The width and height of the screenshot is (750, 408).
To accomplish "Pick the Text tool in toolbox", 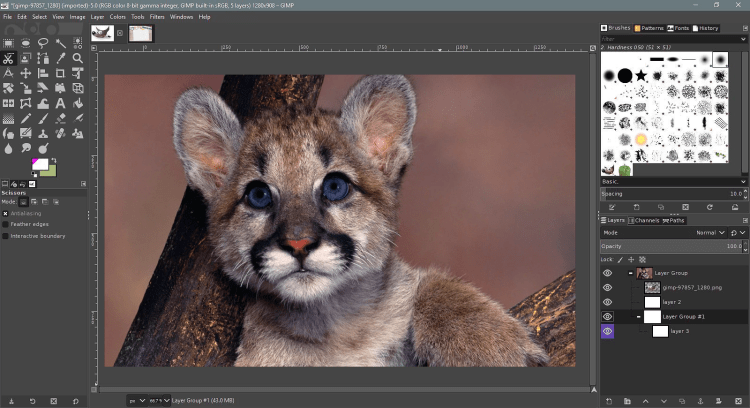I will coord(61,102).
